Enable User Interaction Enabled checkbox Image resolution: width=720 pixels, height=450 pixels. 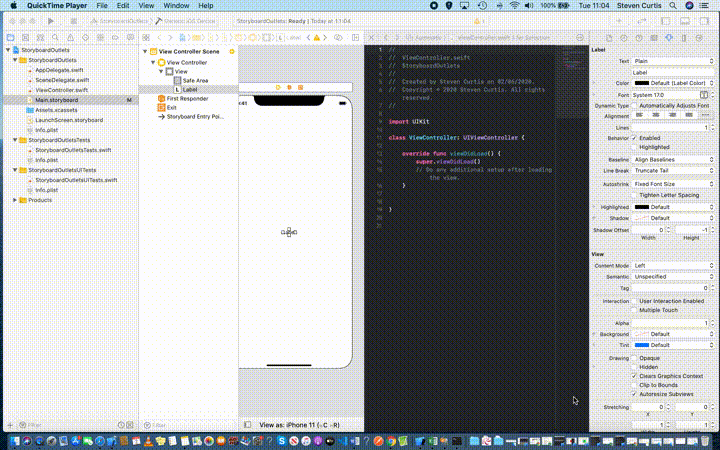pos(634,301)
